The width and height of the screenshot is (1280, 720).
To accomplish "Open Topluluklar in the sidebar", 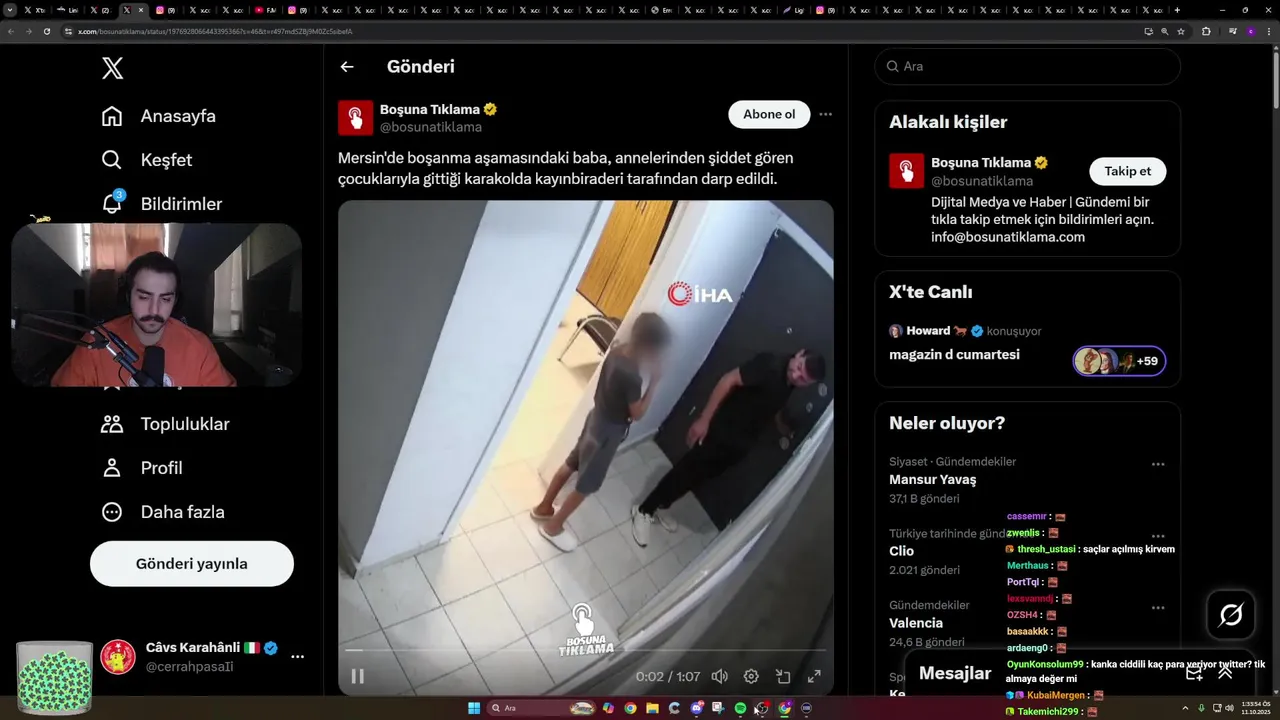I will 166,424.
